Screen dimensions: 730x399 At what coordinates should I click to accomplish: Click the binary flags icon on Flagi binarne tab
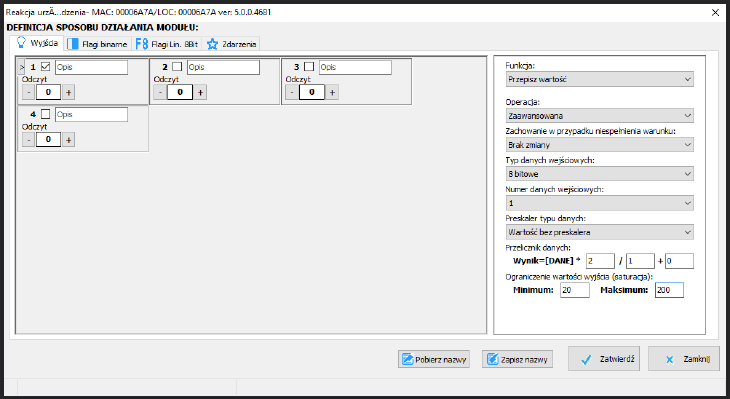pyautogui.click(x=73, y=44)
